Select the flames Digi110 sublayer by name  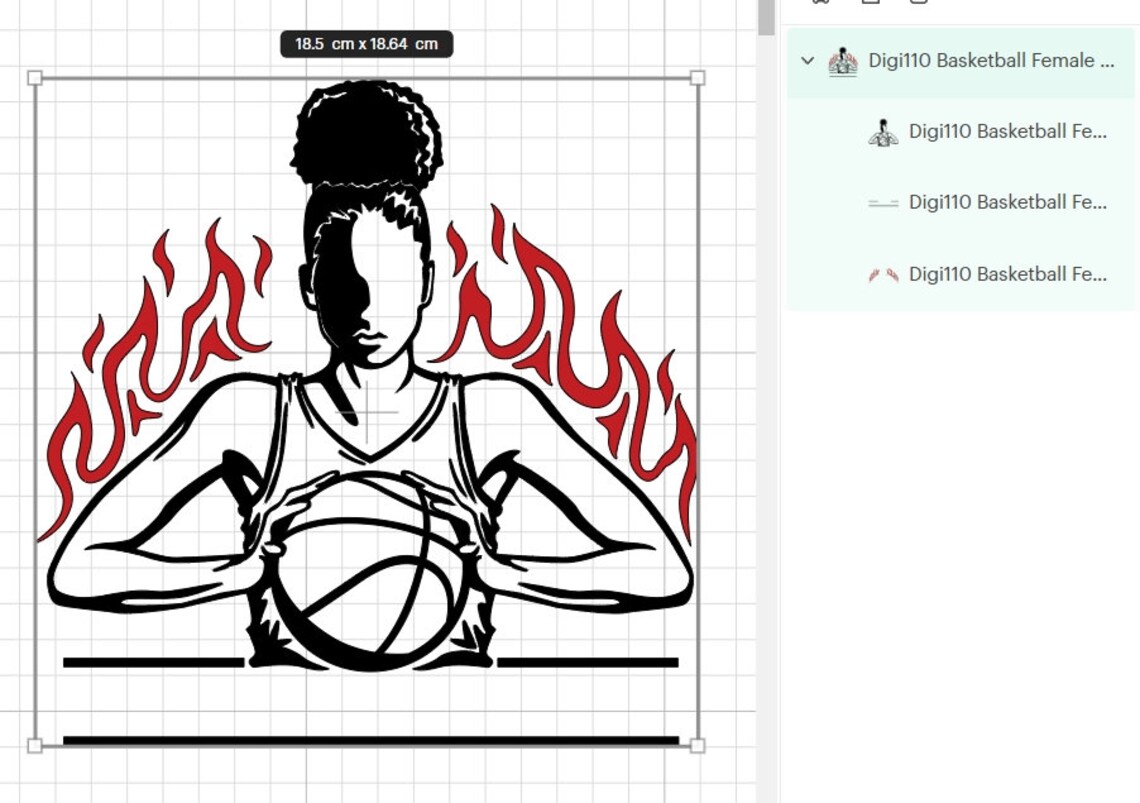(1007, 273)
